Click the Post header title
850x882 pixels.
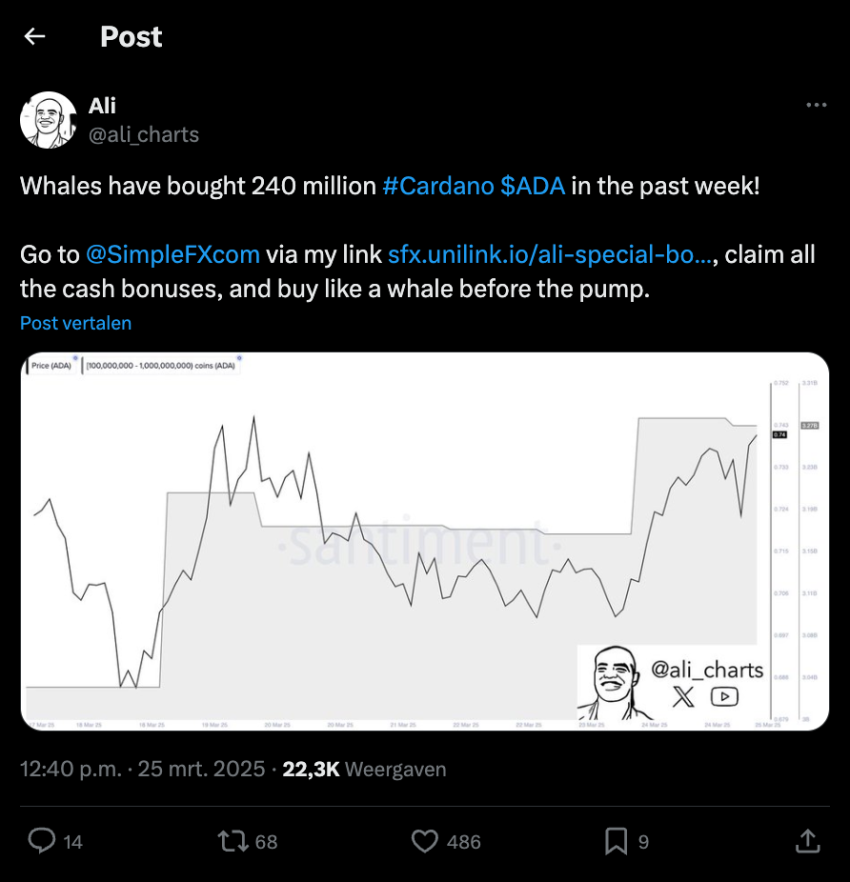point(130,36)
